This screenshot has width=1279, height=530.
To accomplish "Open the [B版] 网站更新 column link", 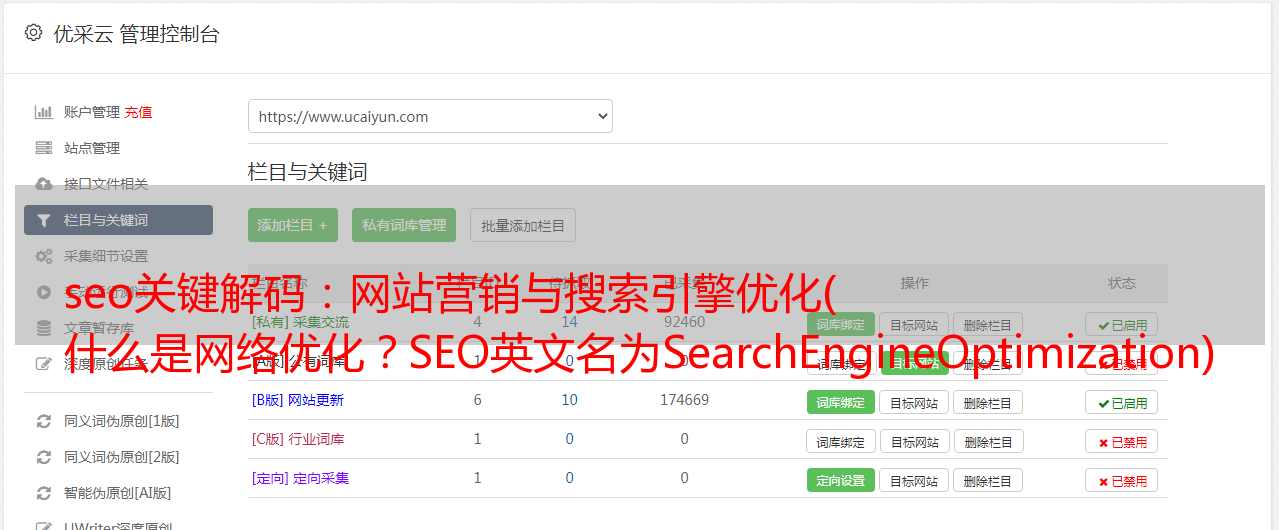I will (x=297, y=400).
